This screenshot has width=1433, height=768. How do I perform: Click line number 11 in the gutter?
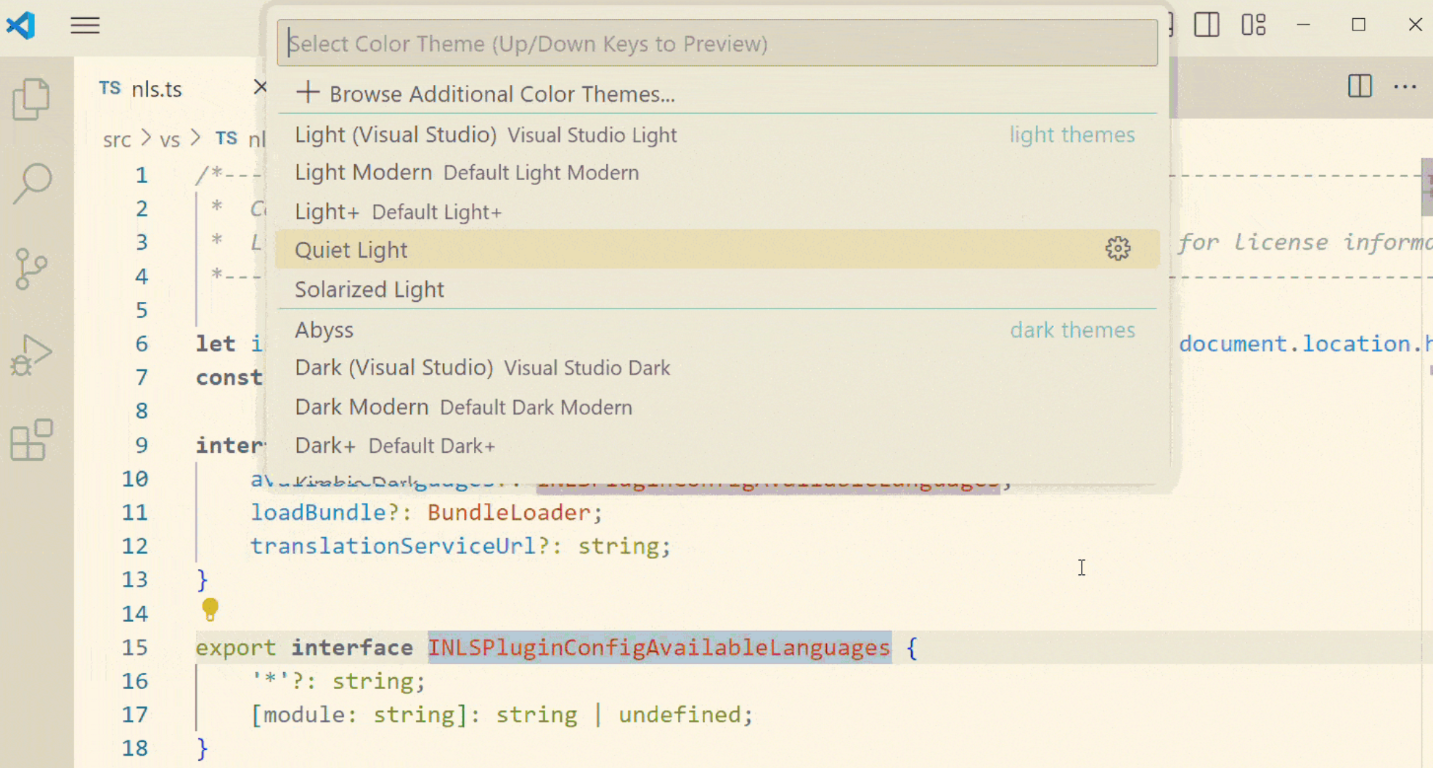[x=135, y=512]
